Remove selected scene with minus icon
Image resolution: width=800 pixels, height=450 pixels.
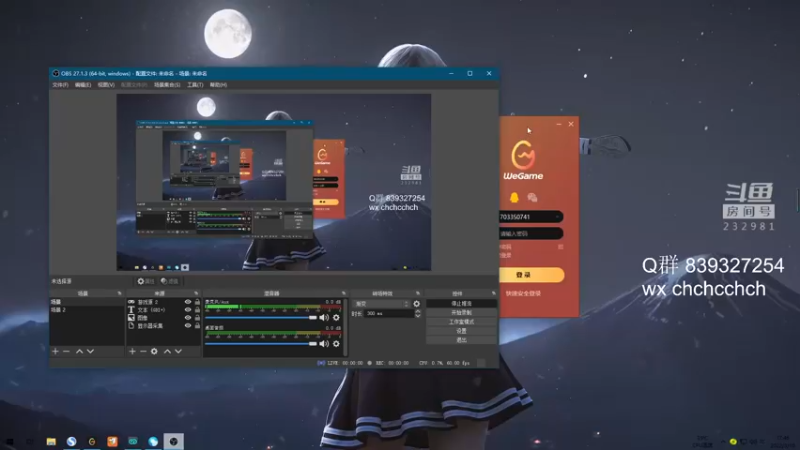66,351
